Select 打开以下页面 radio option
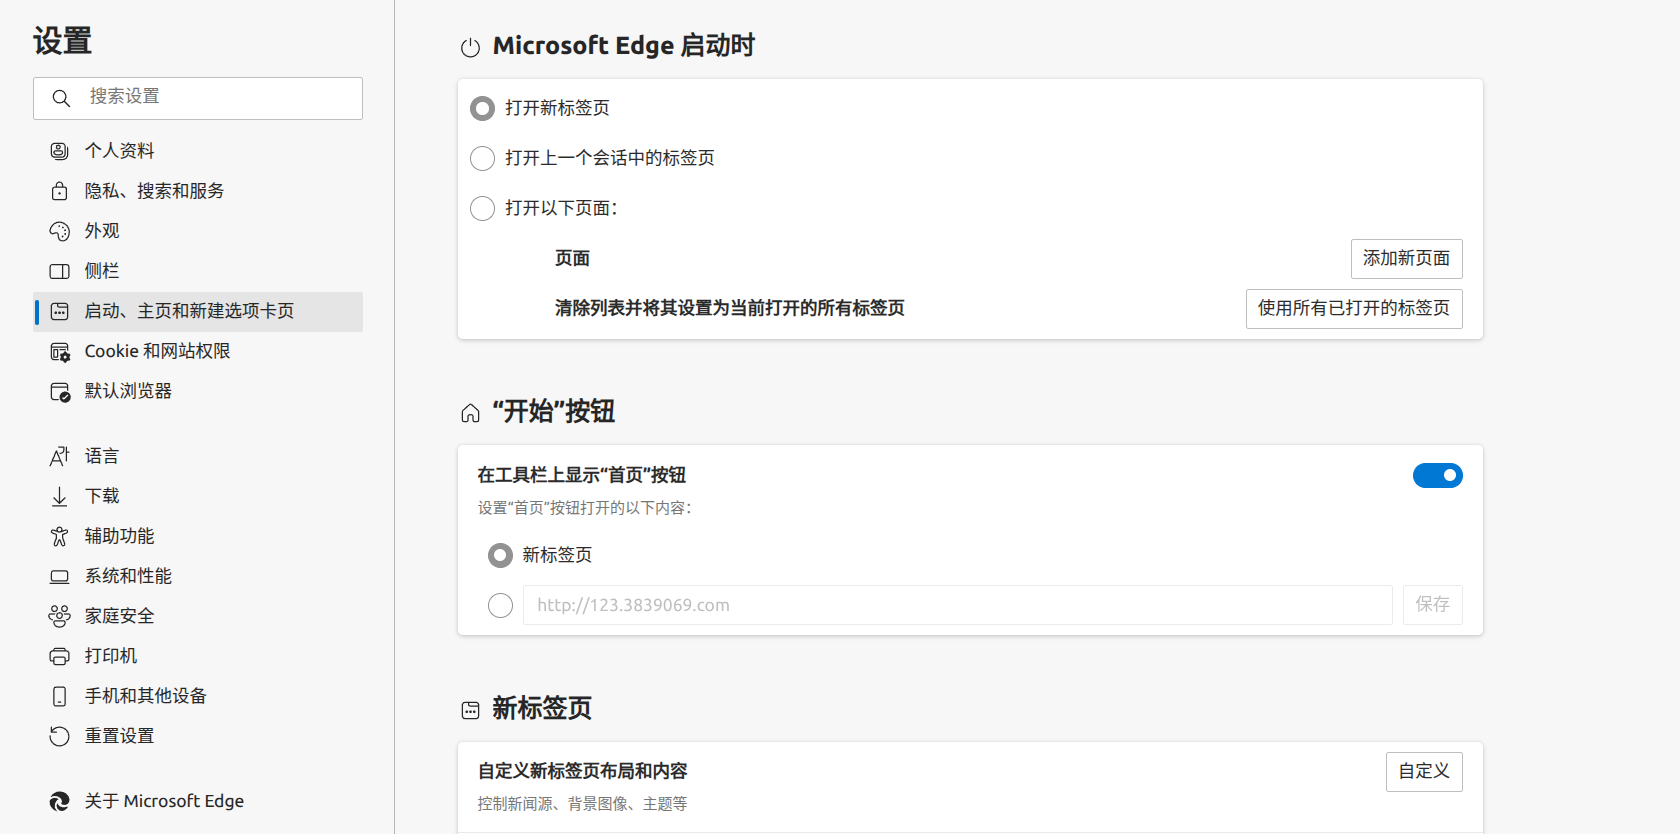1680x834 pixels. [x=483, y=208]
